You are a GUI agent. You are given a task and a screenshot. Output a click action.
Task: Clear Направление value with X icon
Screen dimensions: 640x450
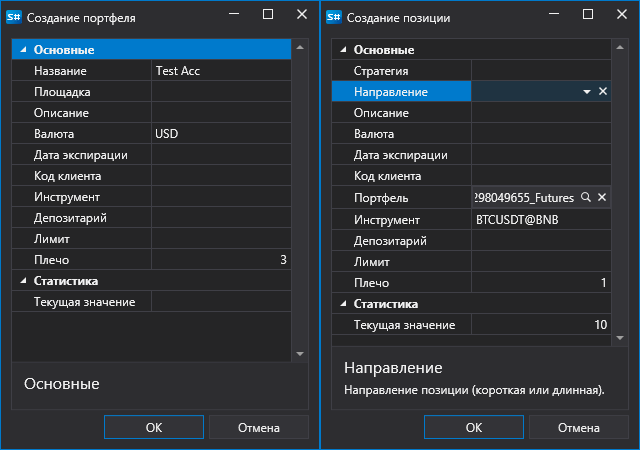[x=603, y=91]
